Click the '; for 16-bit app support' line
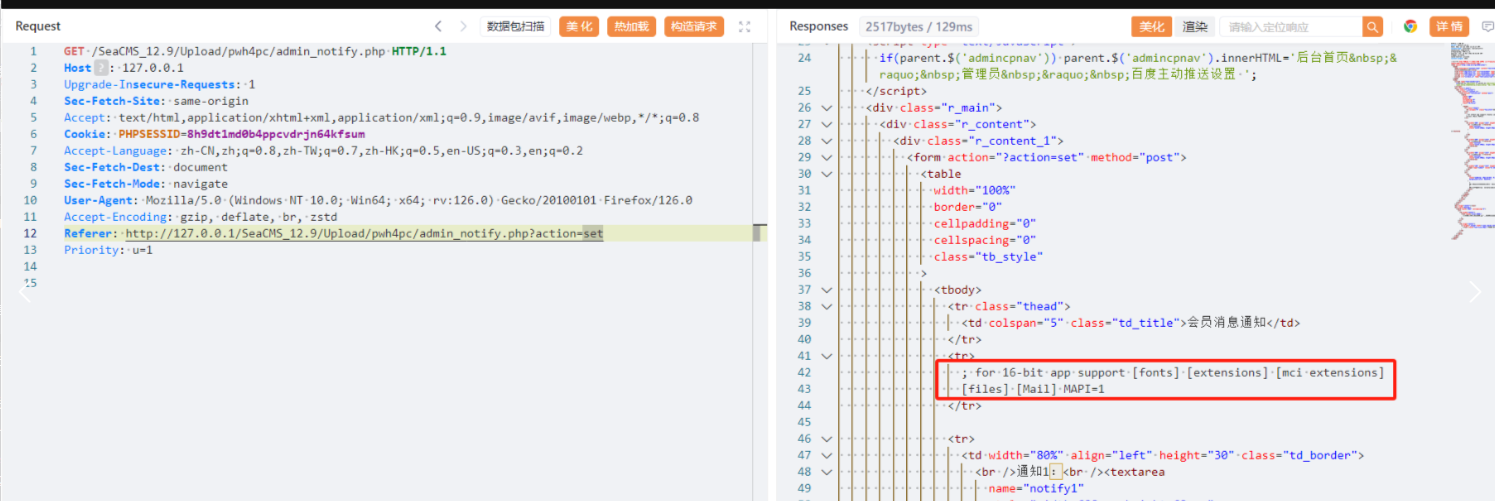The height and width of the screenshot is (501, 1495). coord(1172,373)
